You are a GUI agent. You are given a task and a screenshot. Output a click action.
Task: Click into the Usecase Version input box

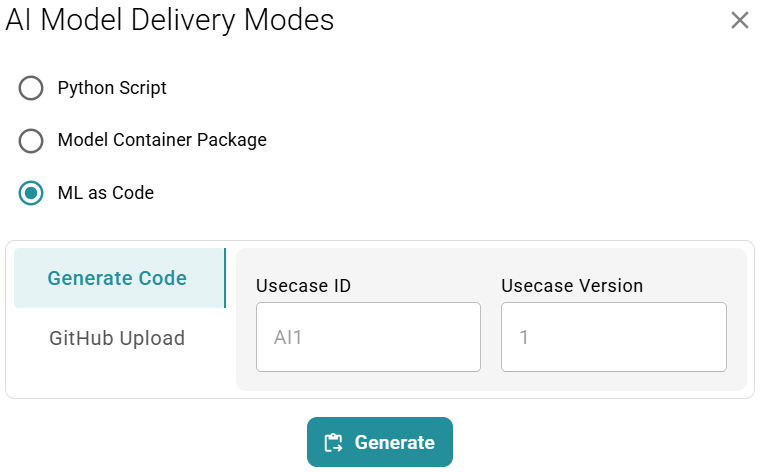coord(613,337)
